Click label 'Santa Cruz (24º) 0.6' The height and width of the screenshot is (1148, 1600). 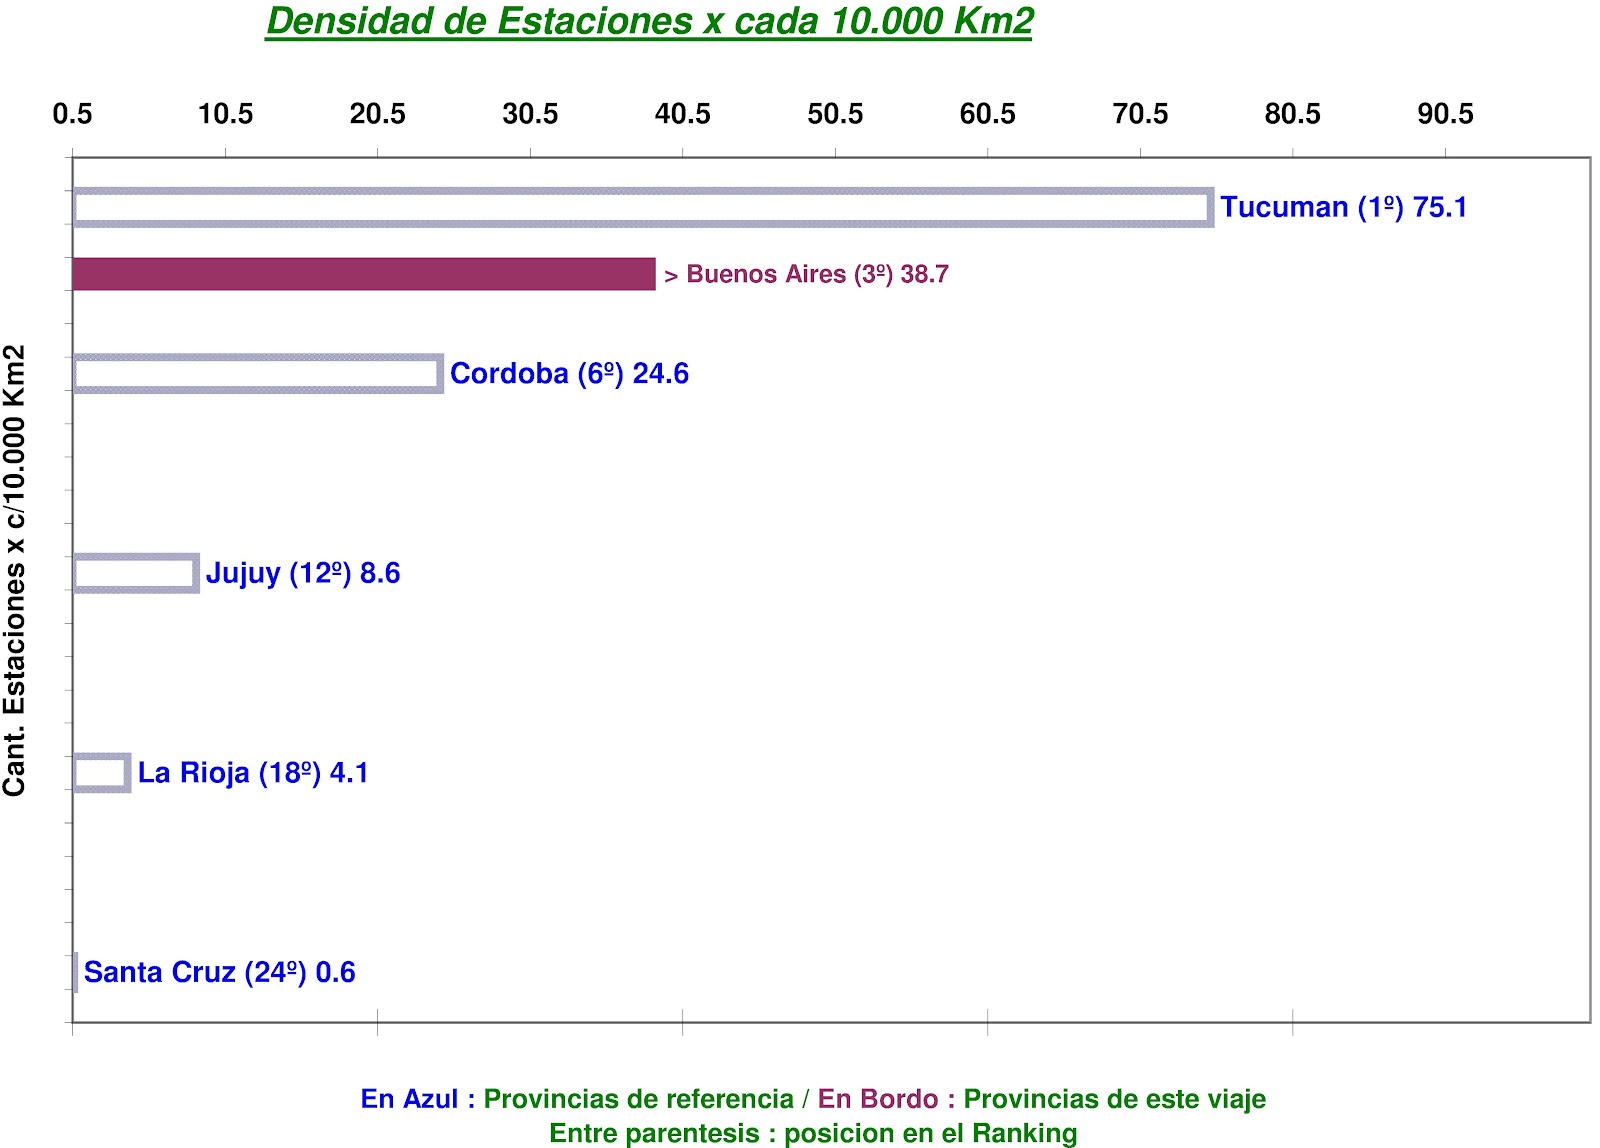(x=219, y=972)
